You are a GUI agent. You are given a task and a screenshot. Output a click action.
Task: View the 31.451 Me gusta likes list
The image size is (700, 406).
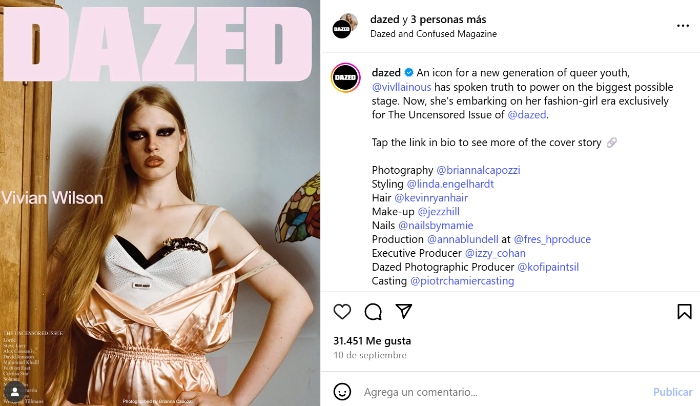tap(372, 341)
